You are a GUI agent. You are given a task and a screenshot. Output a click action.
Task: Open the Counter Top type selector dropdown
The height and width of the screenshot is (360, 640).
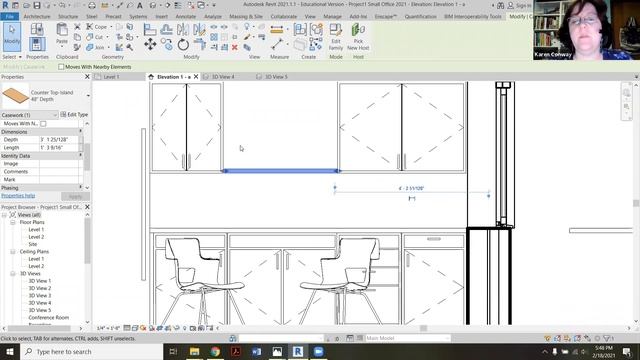click(88, 96)
